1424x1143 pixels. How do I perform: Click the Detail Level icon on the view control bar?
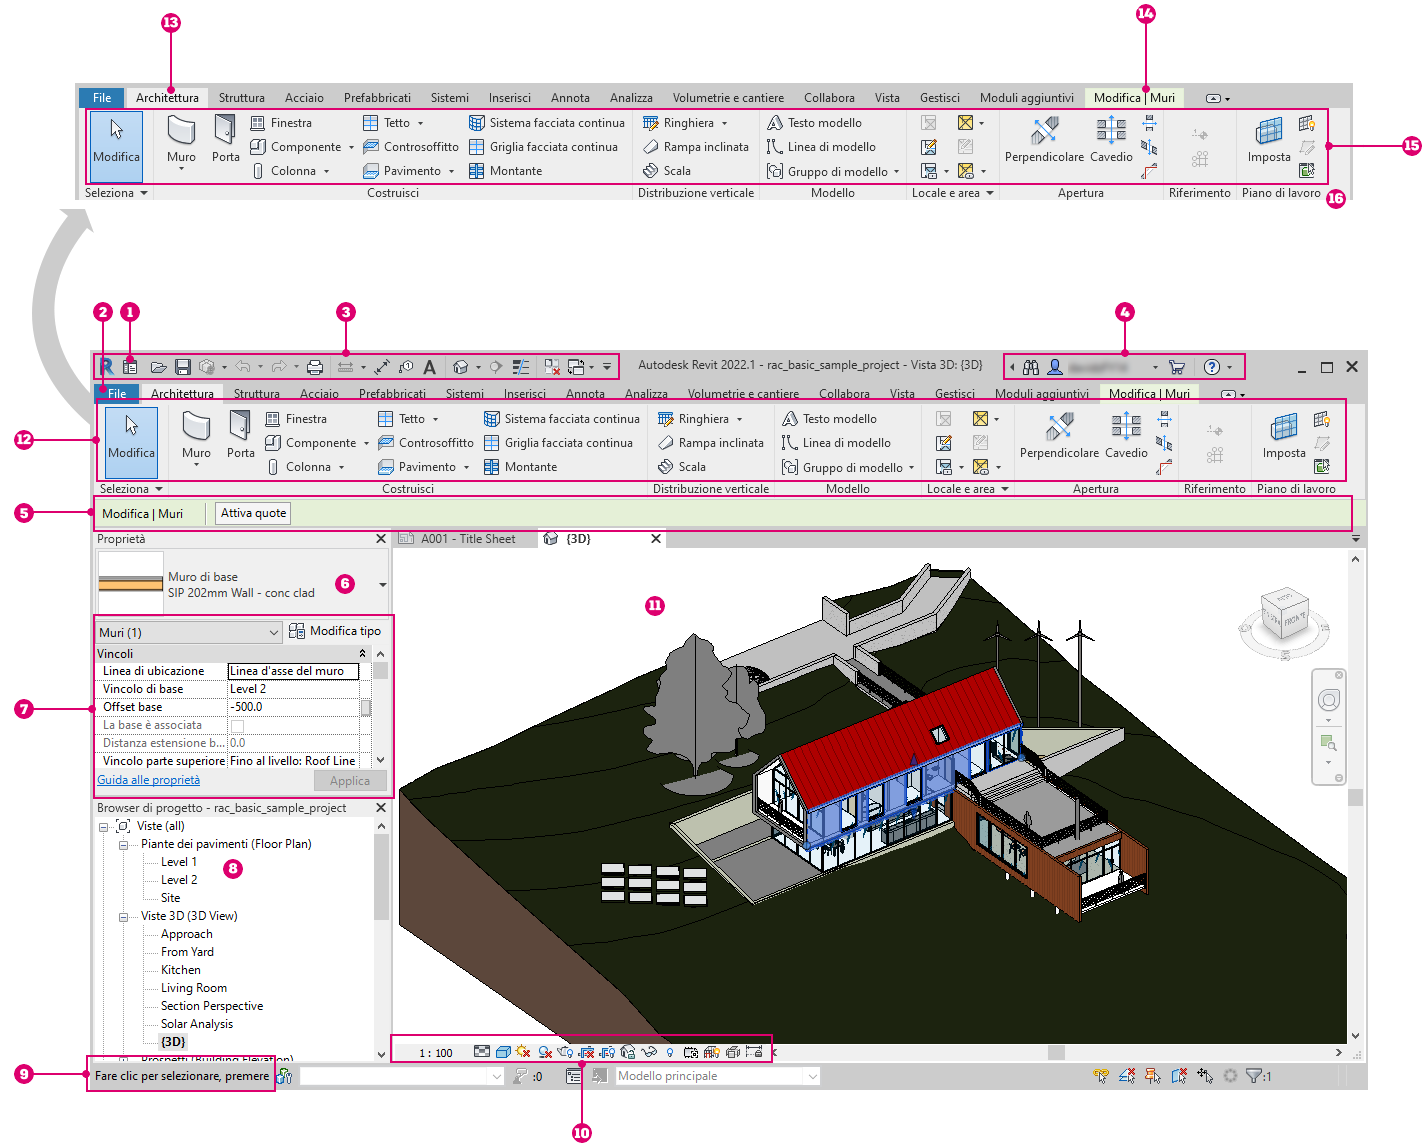click(482, 1052)
